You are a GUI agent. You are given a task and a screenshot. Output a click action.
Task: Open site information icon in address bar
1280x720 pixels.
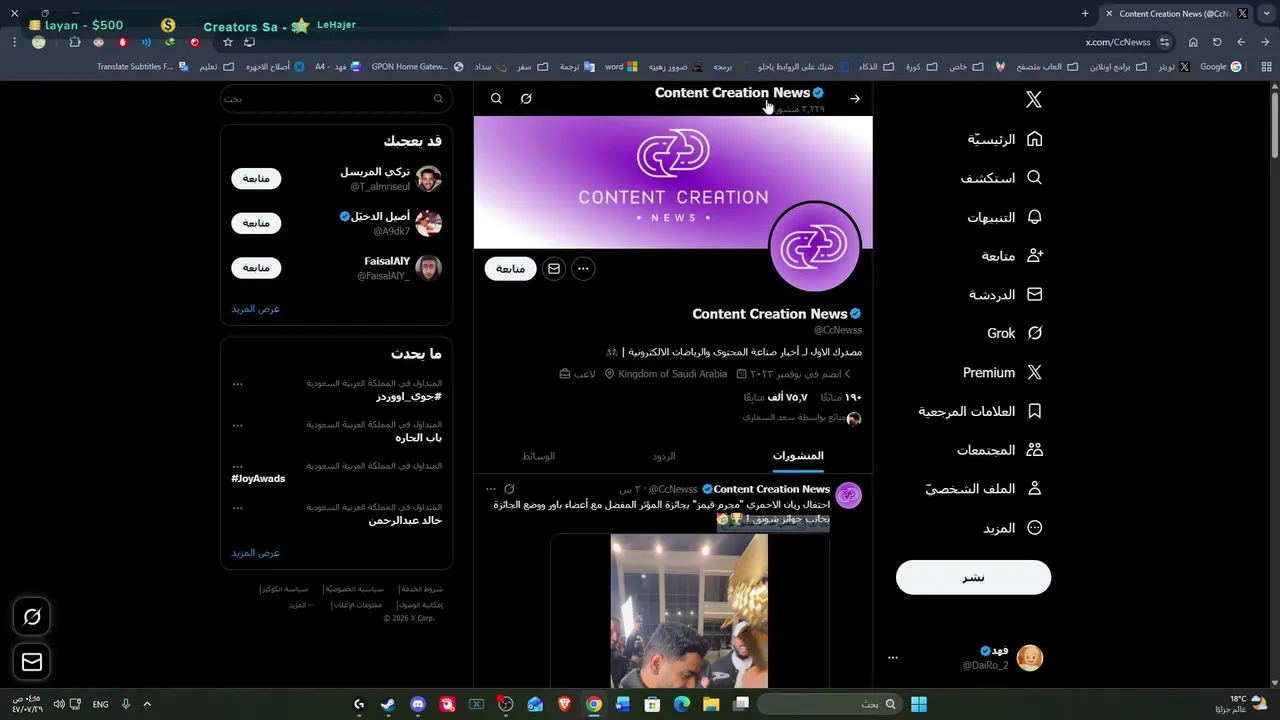coord(1164,42)
